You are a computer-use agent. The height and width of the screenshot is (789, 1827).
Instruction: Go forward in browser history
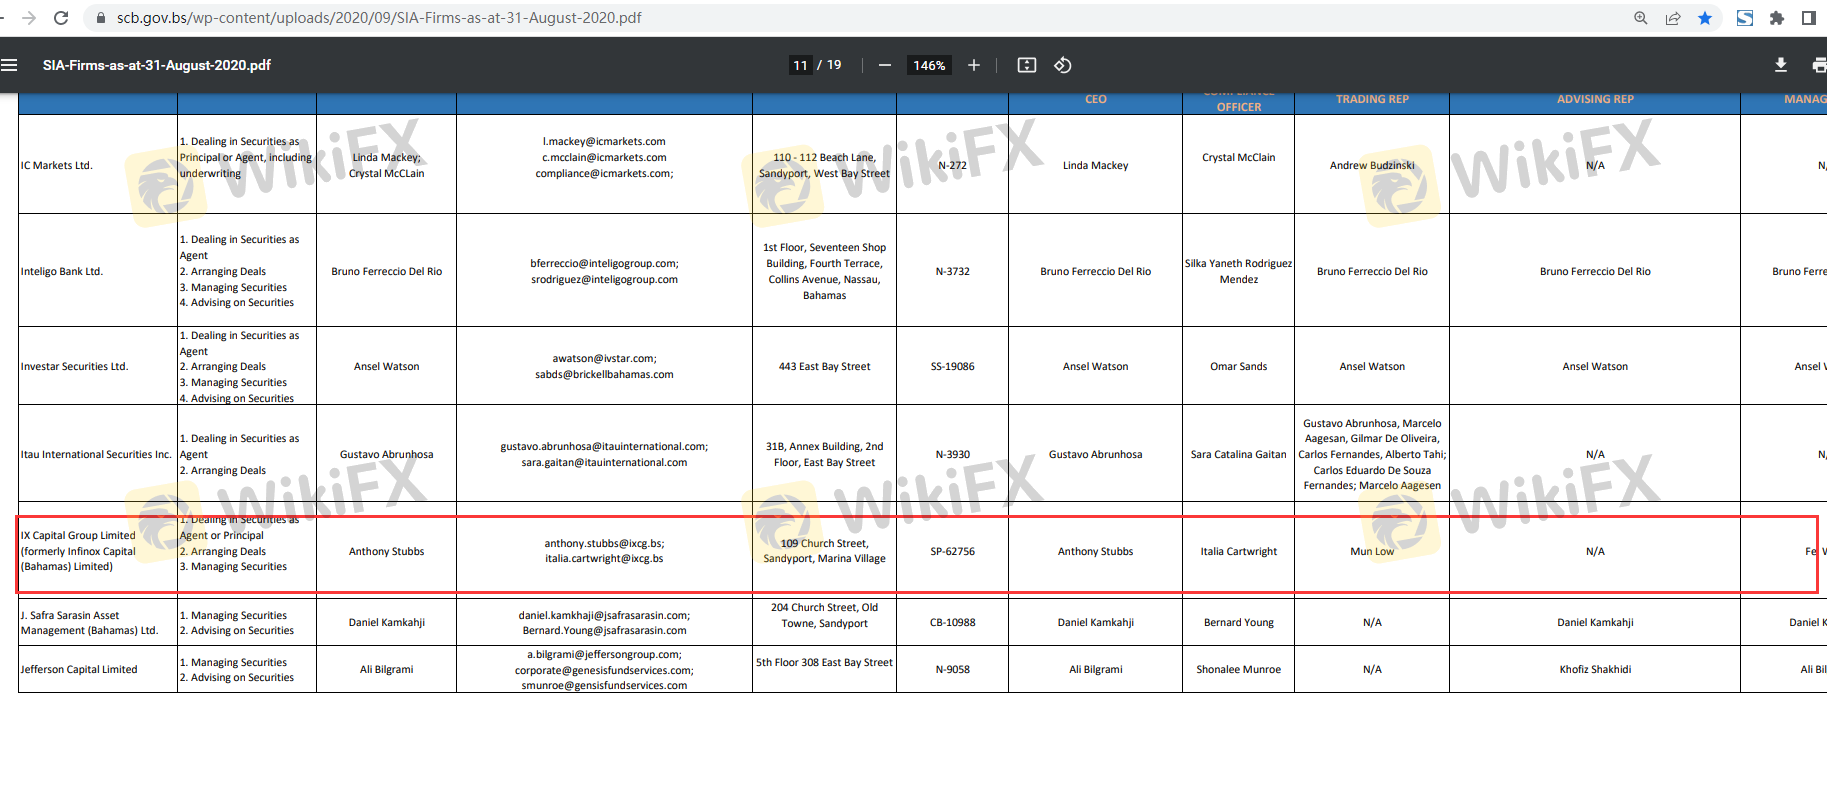point(29,18)
